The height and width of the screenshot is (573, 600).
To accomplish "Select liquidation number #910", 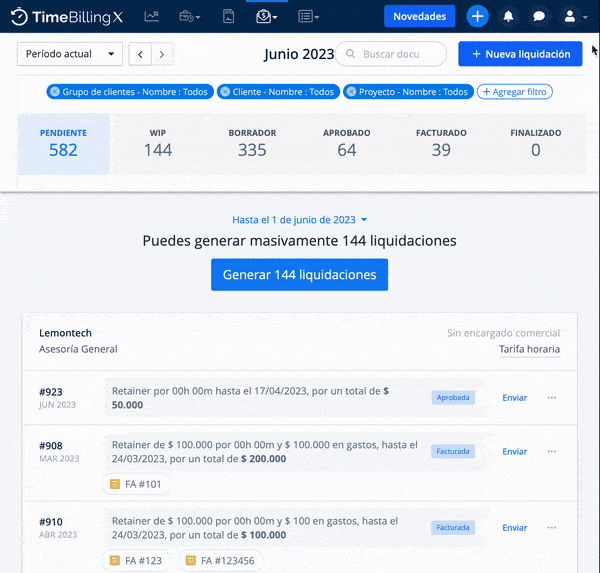I will [x=51, y=522].
